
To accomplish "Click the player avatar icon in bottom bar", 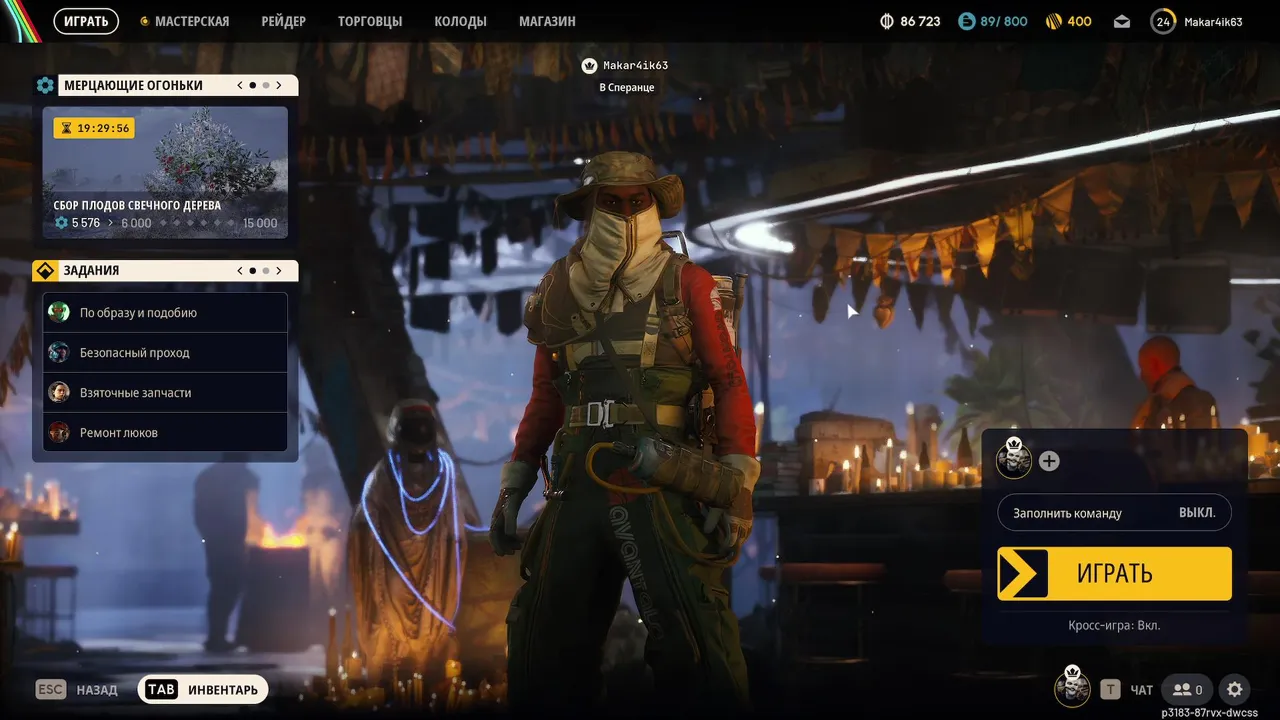I will click(1073, 687).
